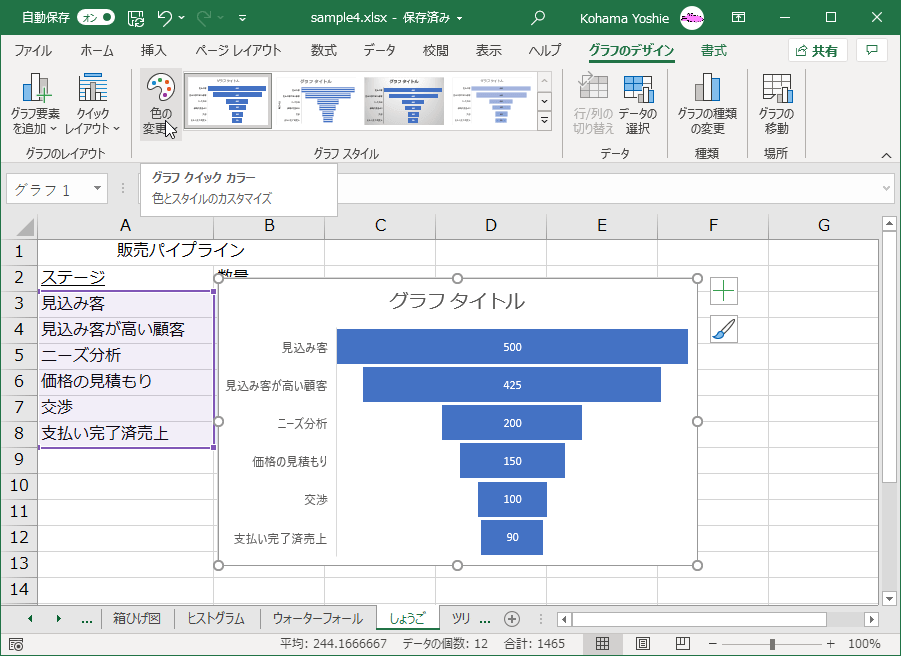Image resolution: width=901 pixels, height=656 pixels.
Task: Open the ヒストグラム sheet tab
Action: [x=216, y=619]
